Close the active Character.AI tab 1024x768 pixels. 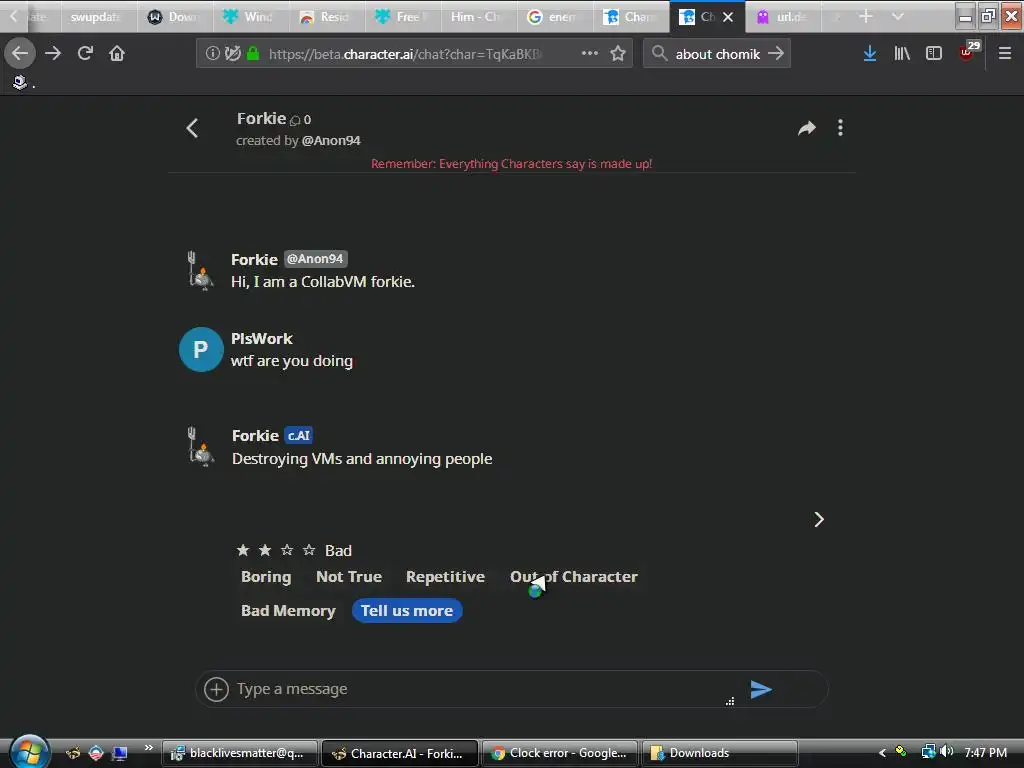pyautogui.click(x=728, y=17)
